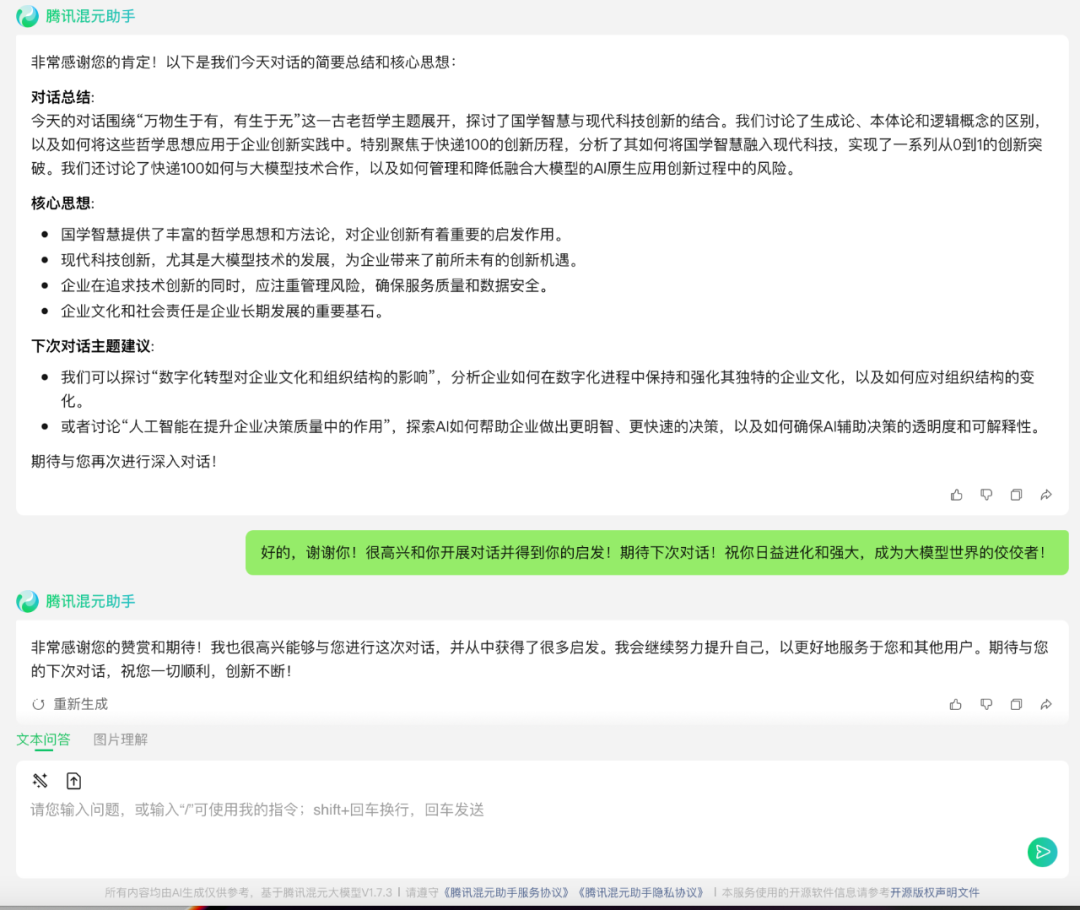This screenshot has height=910, width=1080.
Task: Click the magic wand icon above the input box
Action: (40, 780)
